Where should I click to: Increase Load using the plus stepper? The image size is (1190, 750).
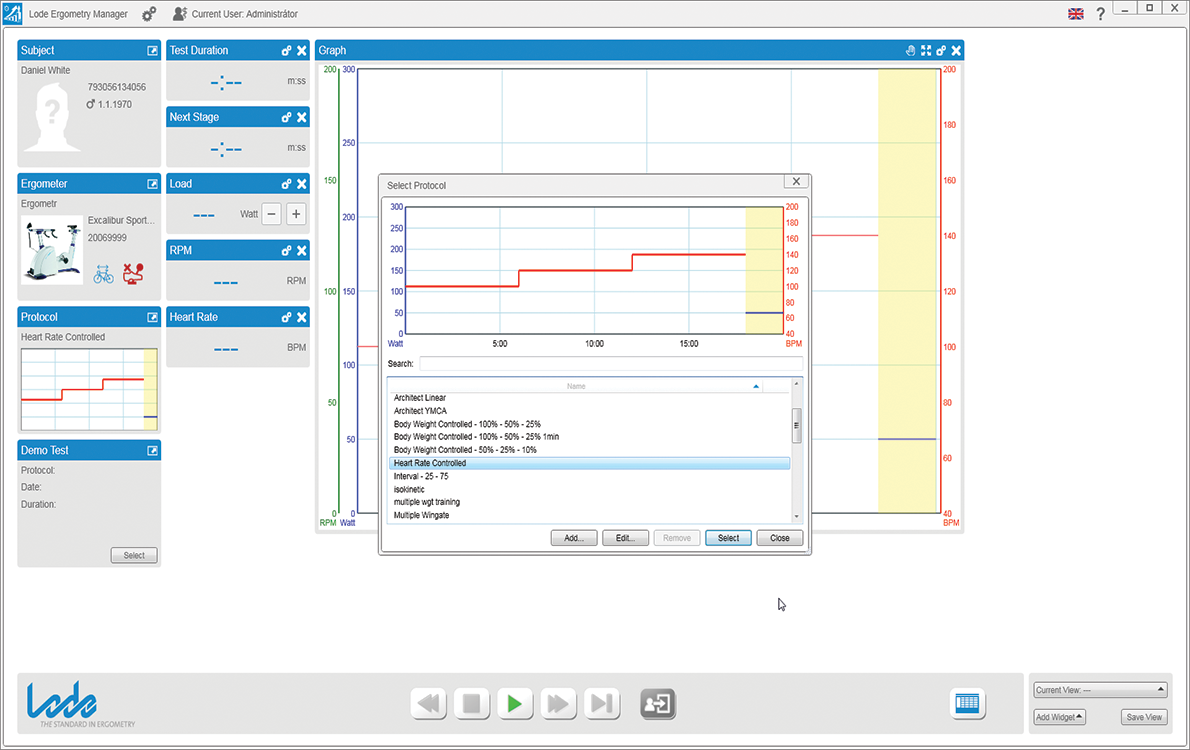pyautogui.click(x=295, y=213)
